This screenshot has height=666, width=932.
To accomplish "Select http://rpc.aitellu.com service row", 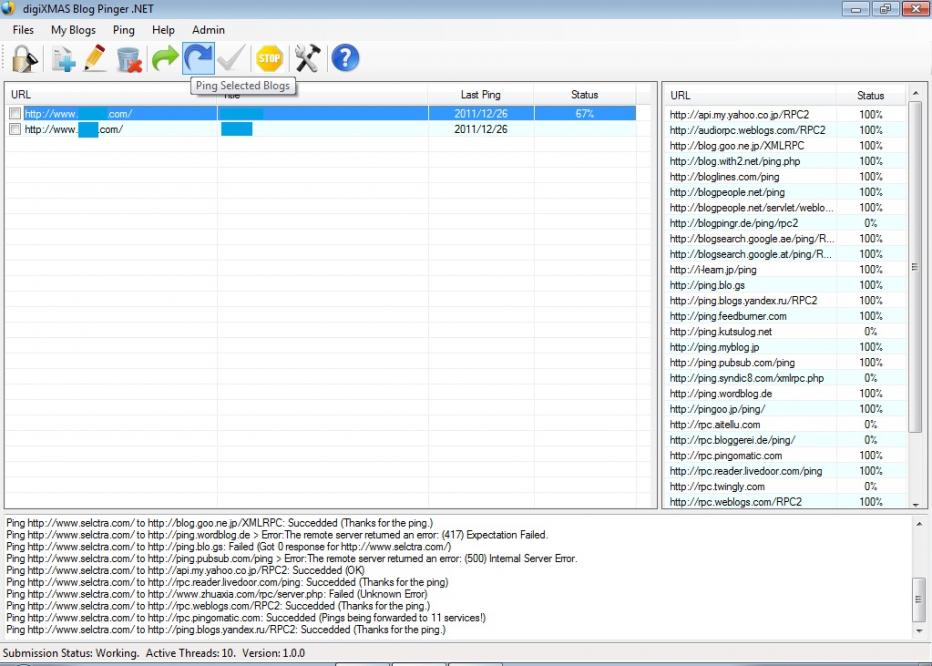I will pyautogui.click(x=785, y=424).
